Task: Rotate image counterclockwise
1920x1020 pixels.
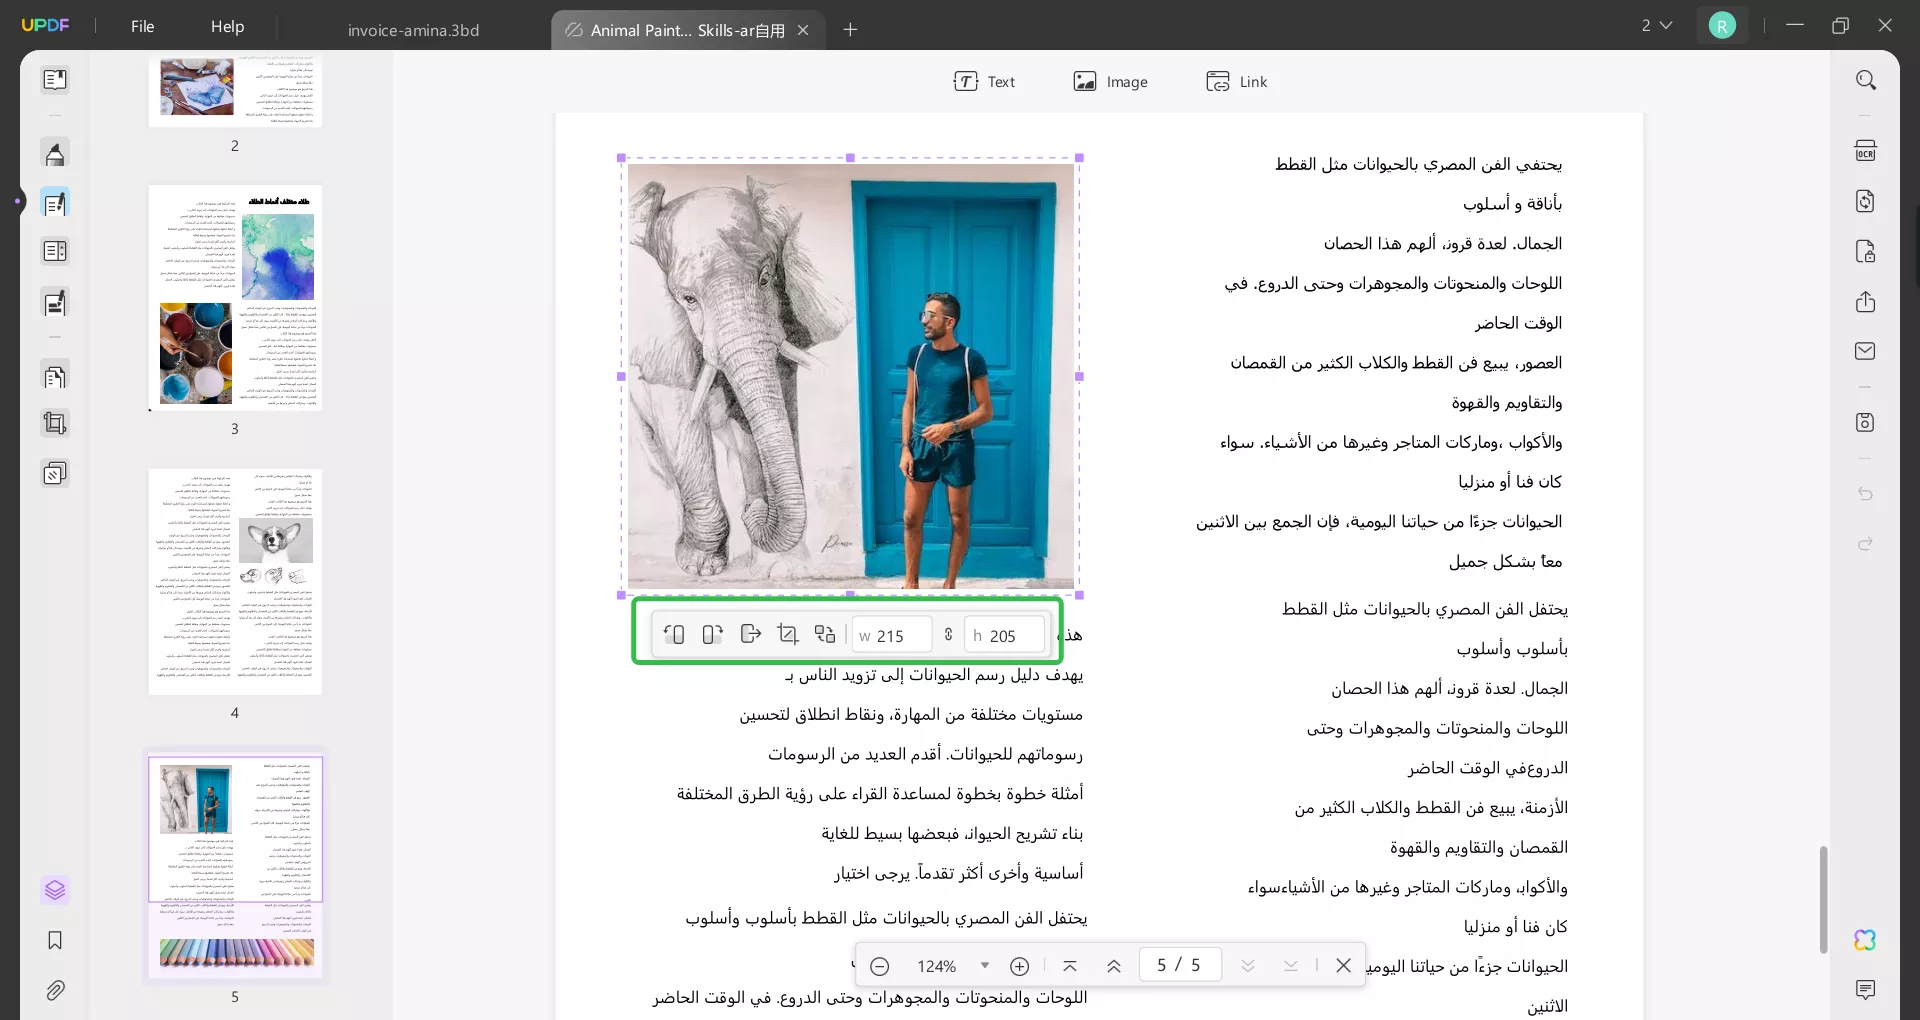Action: pyautogui.click(x=674, y=635)
